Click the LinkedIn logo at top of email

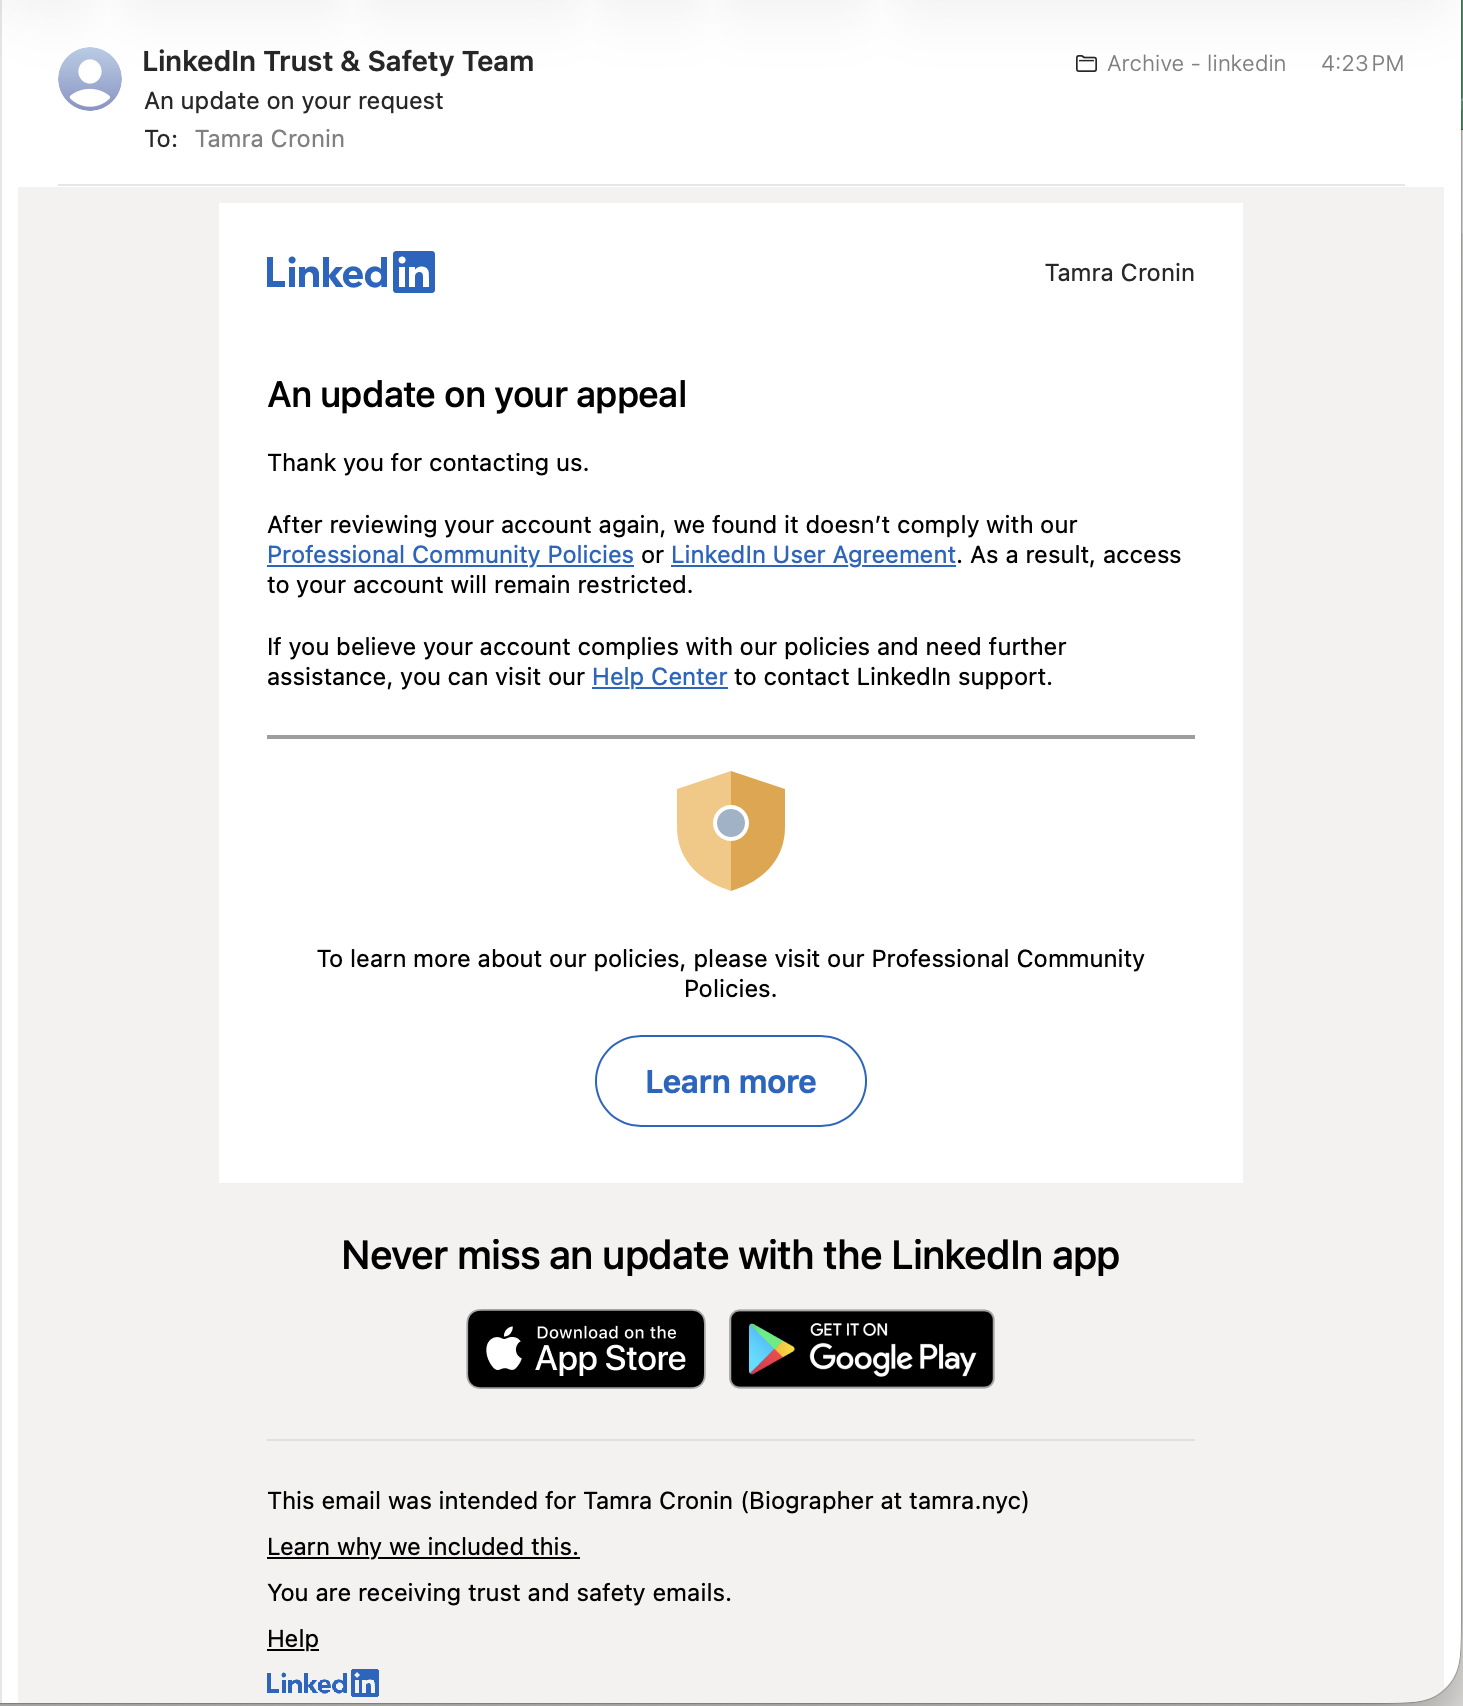(350, 271)
